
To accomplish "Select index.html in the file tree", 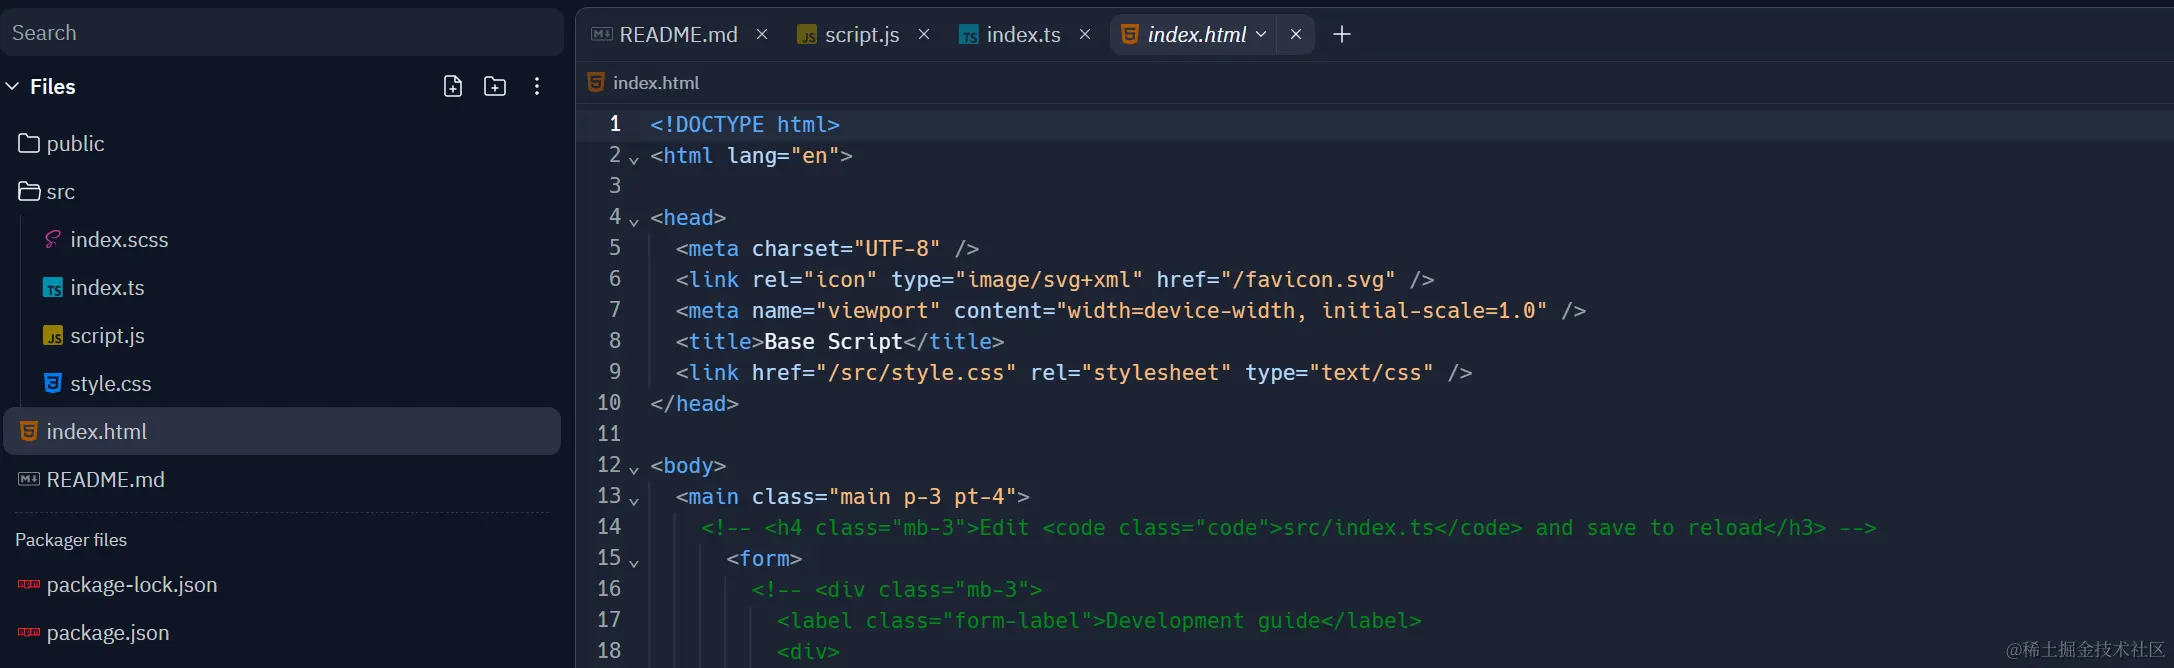I will [282, 431].
